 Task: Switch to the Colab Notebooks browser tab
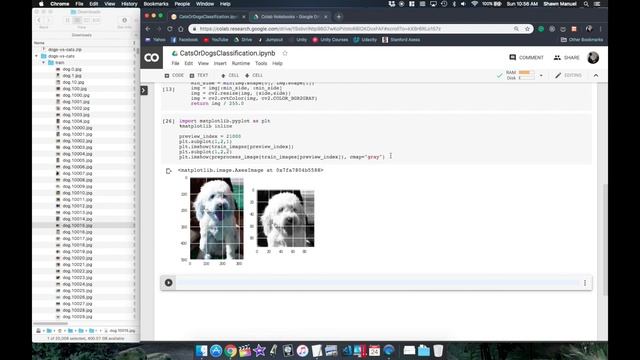(289, 17)
